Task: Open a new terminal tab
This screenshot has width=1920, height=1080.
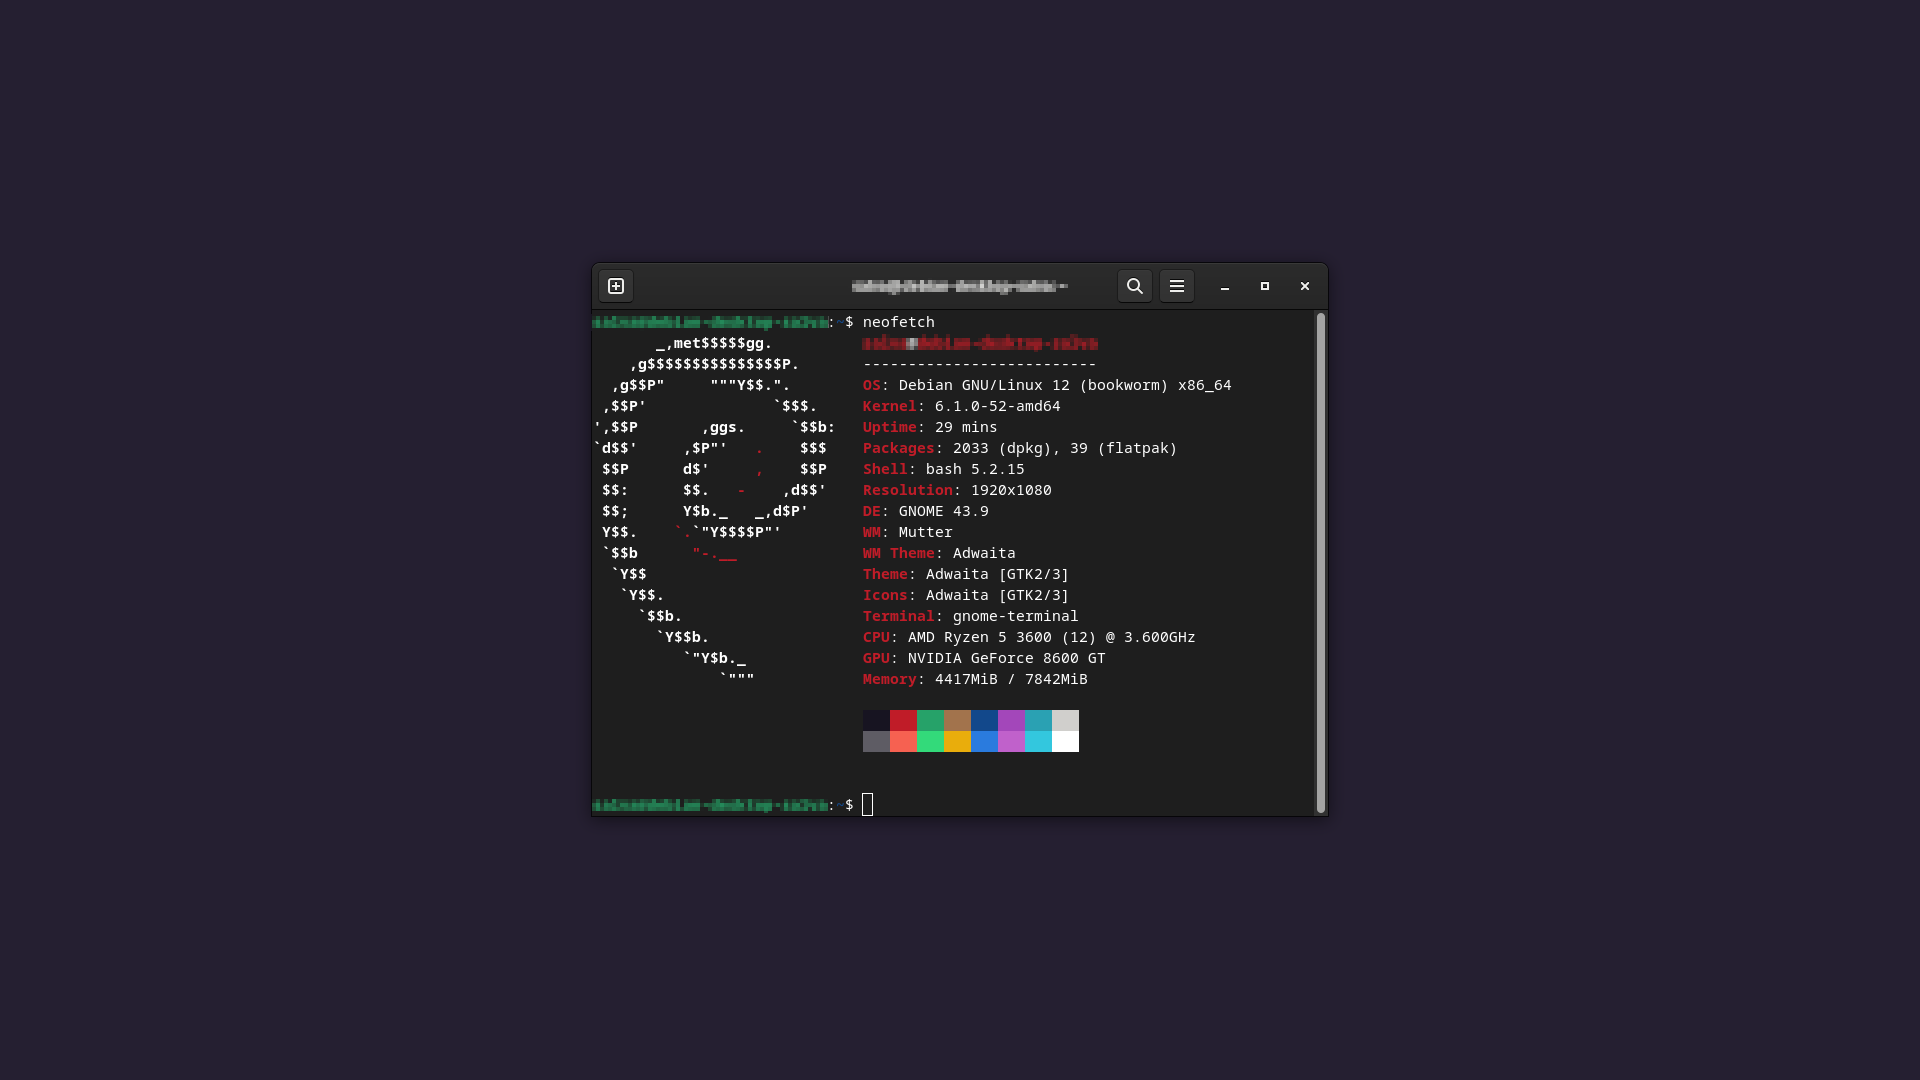Action: click(x=616, y=286)
